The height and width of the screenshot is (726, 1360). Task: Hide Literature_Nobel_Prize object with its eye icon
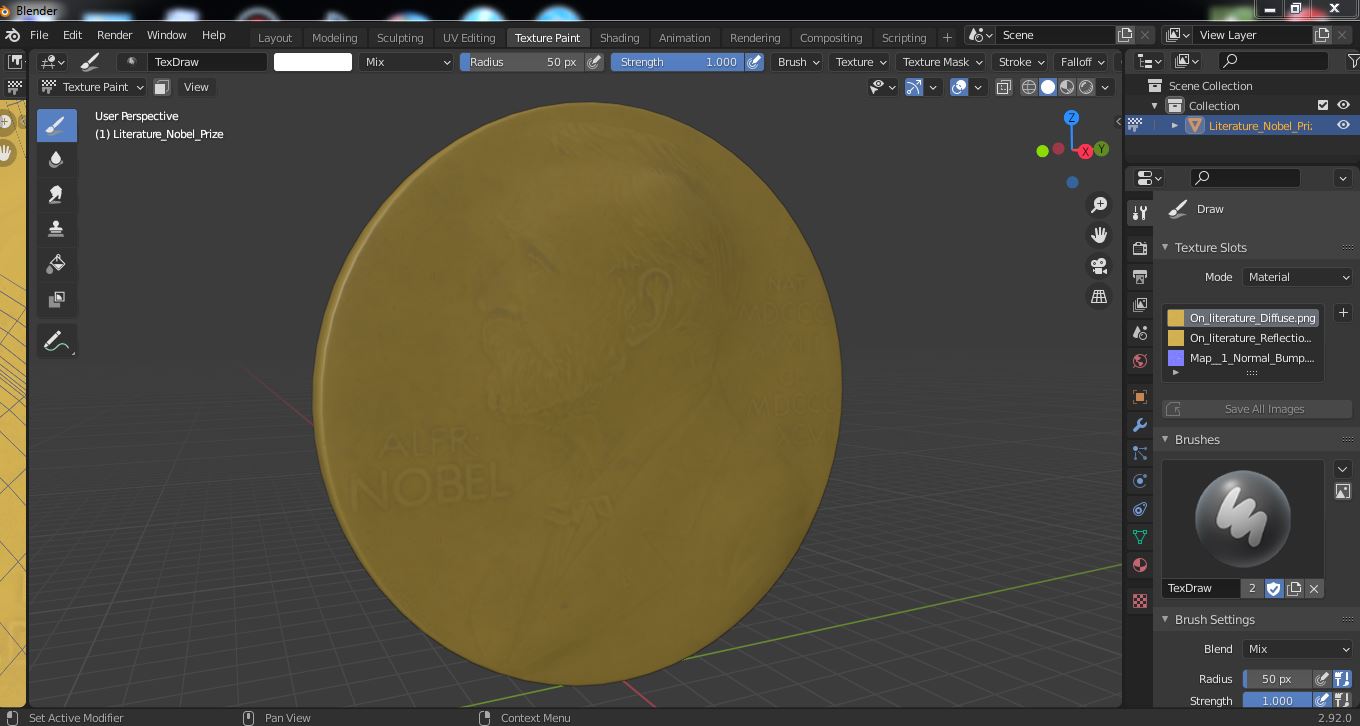[x=1344, y=125]
